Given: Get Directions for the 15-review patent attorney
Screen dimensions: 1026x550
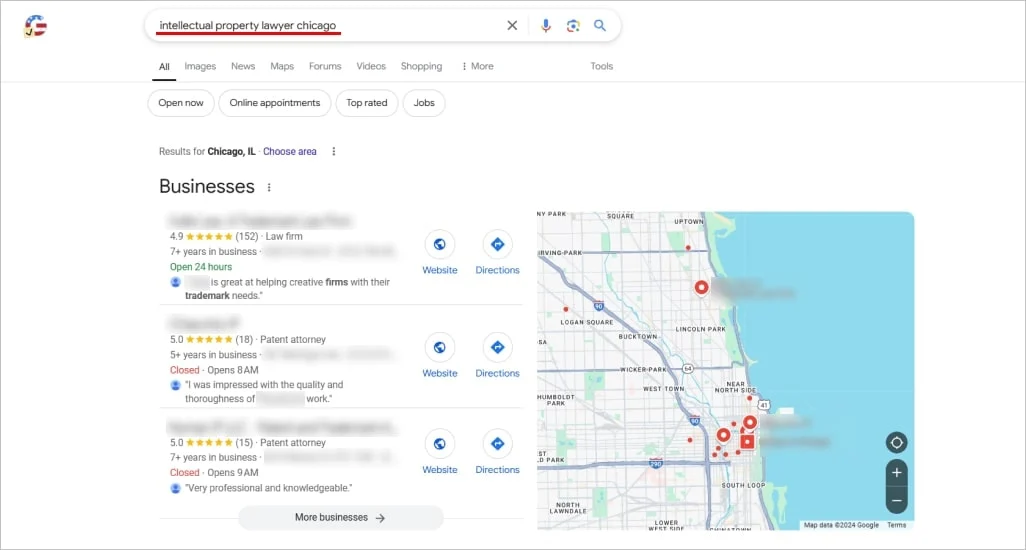Looking at the screenshot, I should point(497,444).
